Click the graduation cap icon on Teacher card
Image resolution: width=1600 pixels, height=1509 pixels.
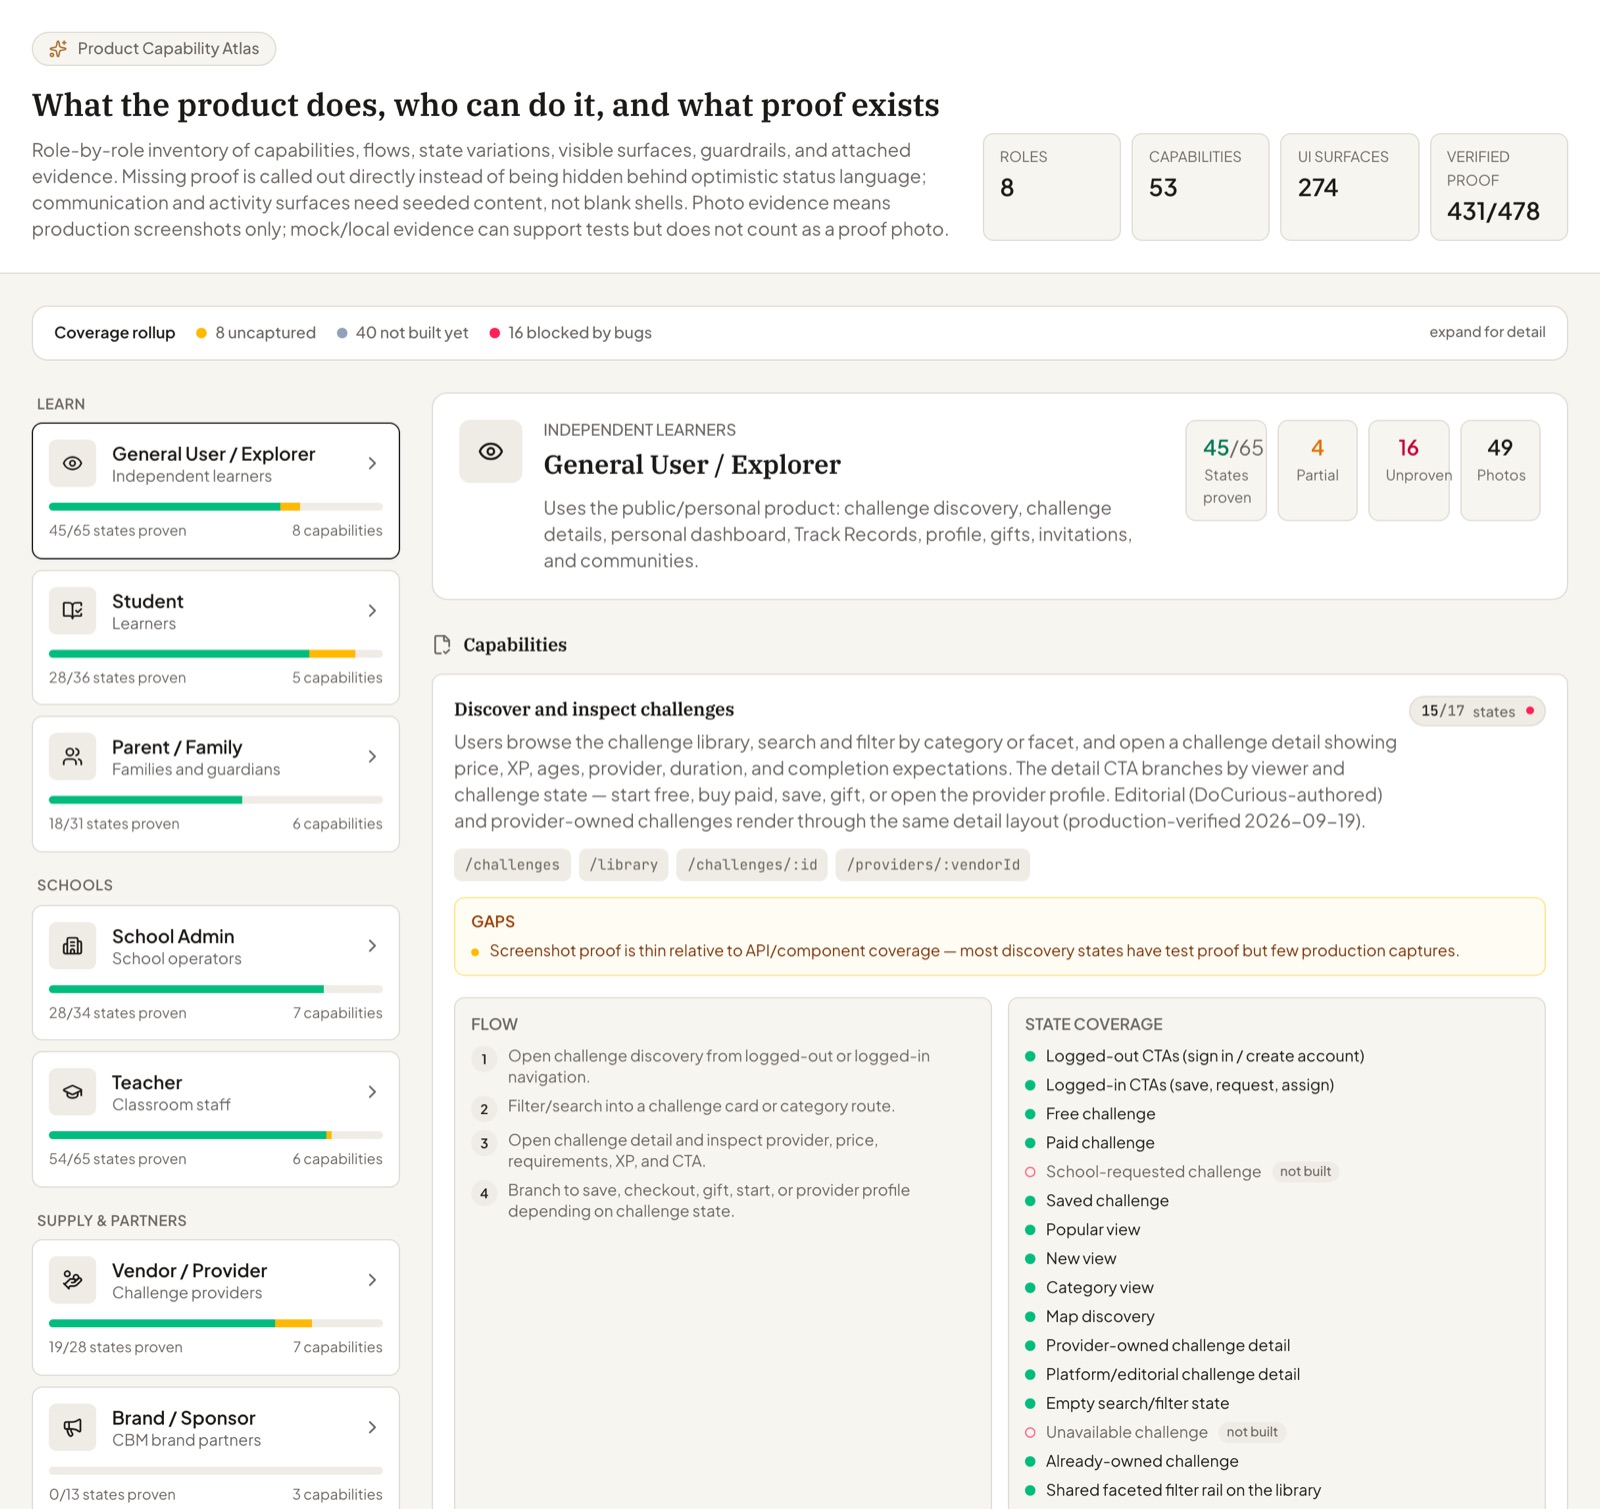[x=72, y=1091]
